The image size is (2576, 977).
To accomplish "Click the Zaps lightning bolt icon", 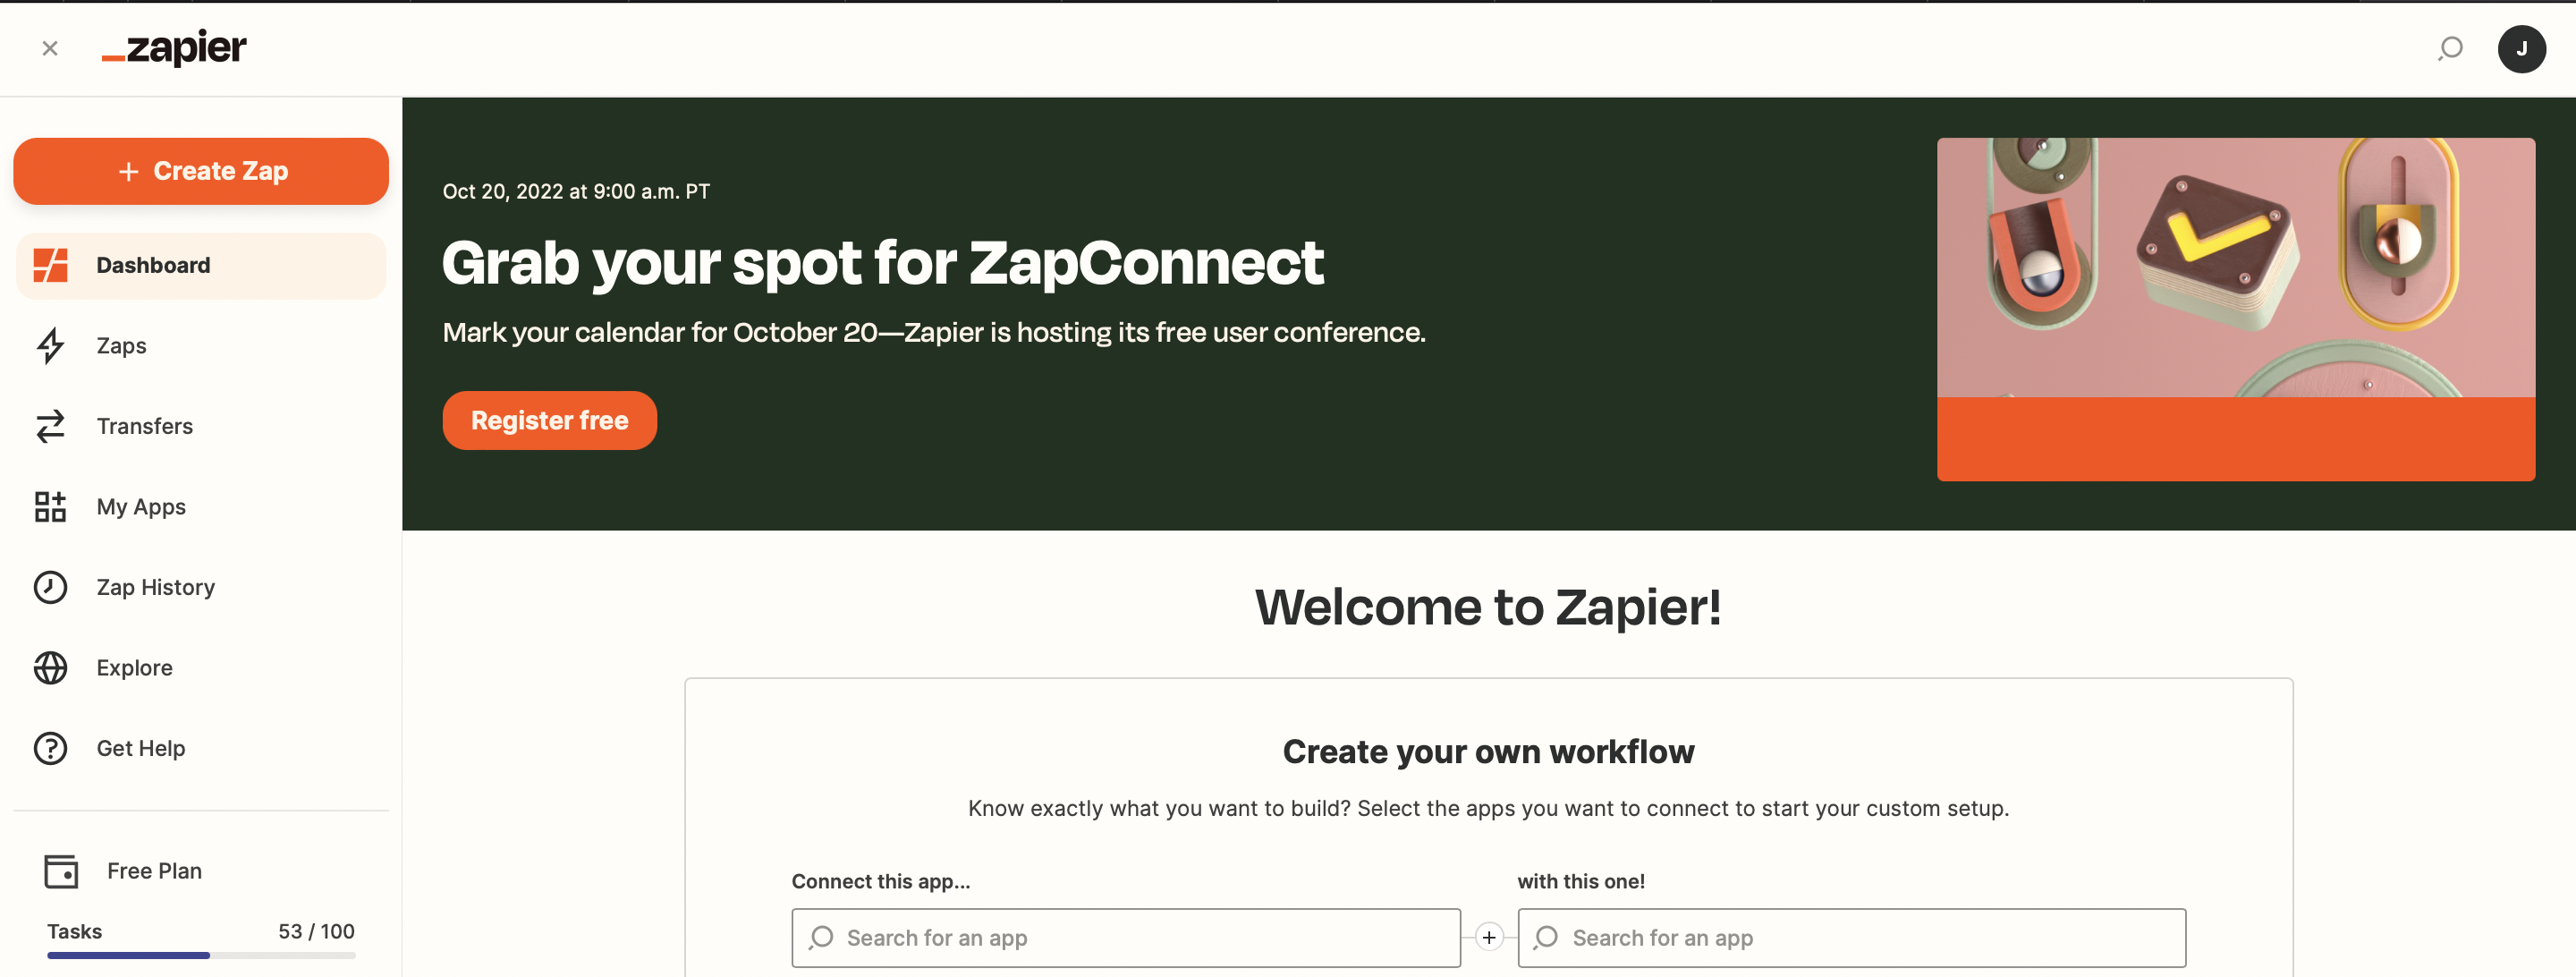I will (x=50, y=346).
